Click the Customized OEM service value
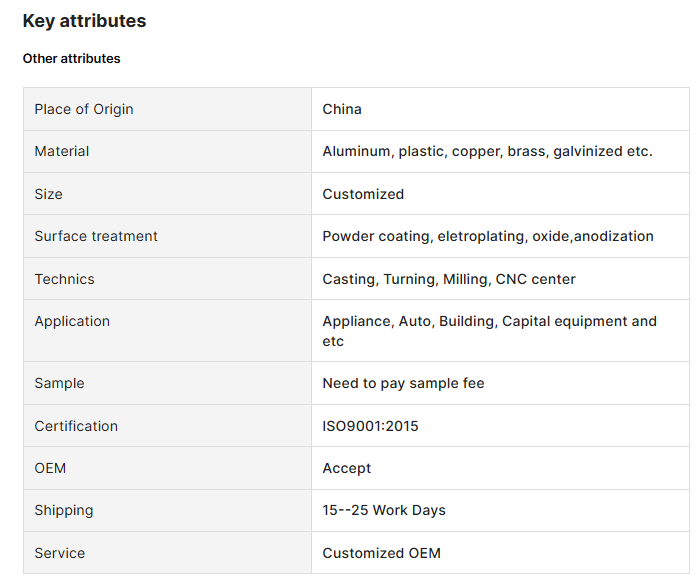 [x=381, y=553]
